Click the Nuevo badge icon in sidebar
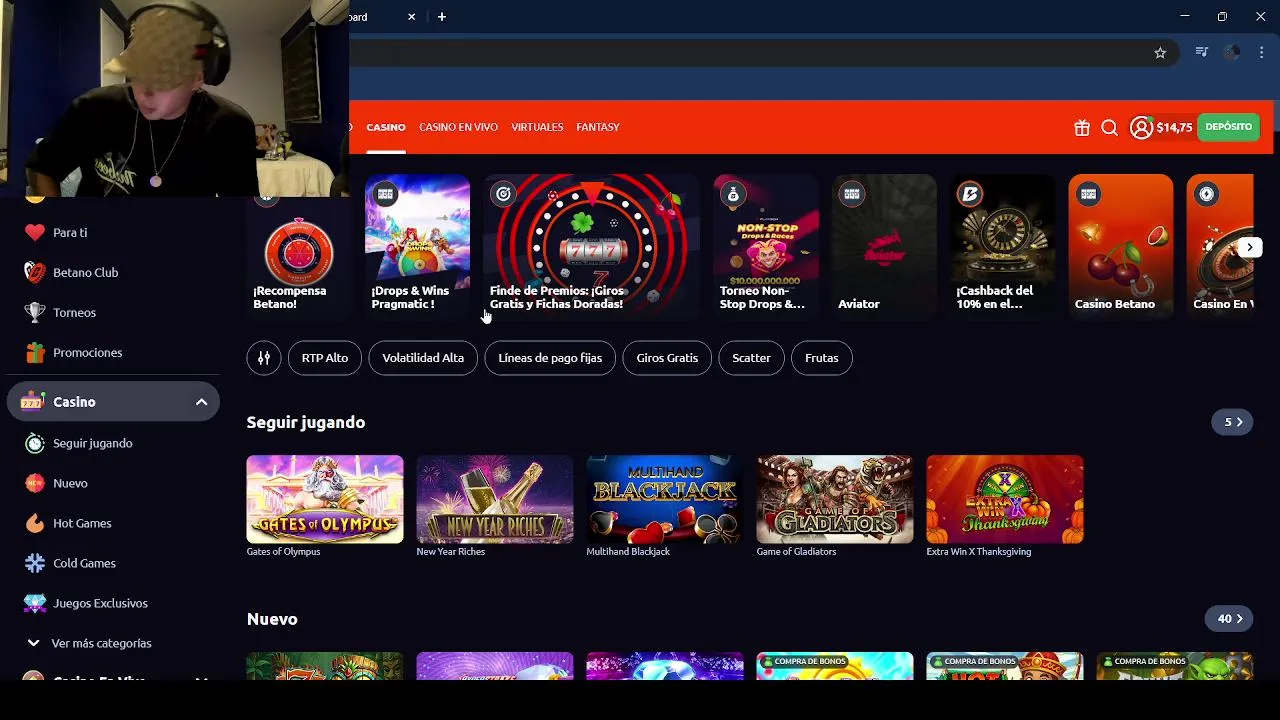Viewport: 1280px width, 720px height. tap(35, 483)
